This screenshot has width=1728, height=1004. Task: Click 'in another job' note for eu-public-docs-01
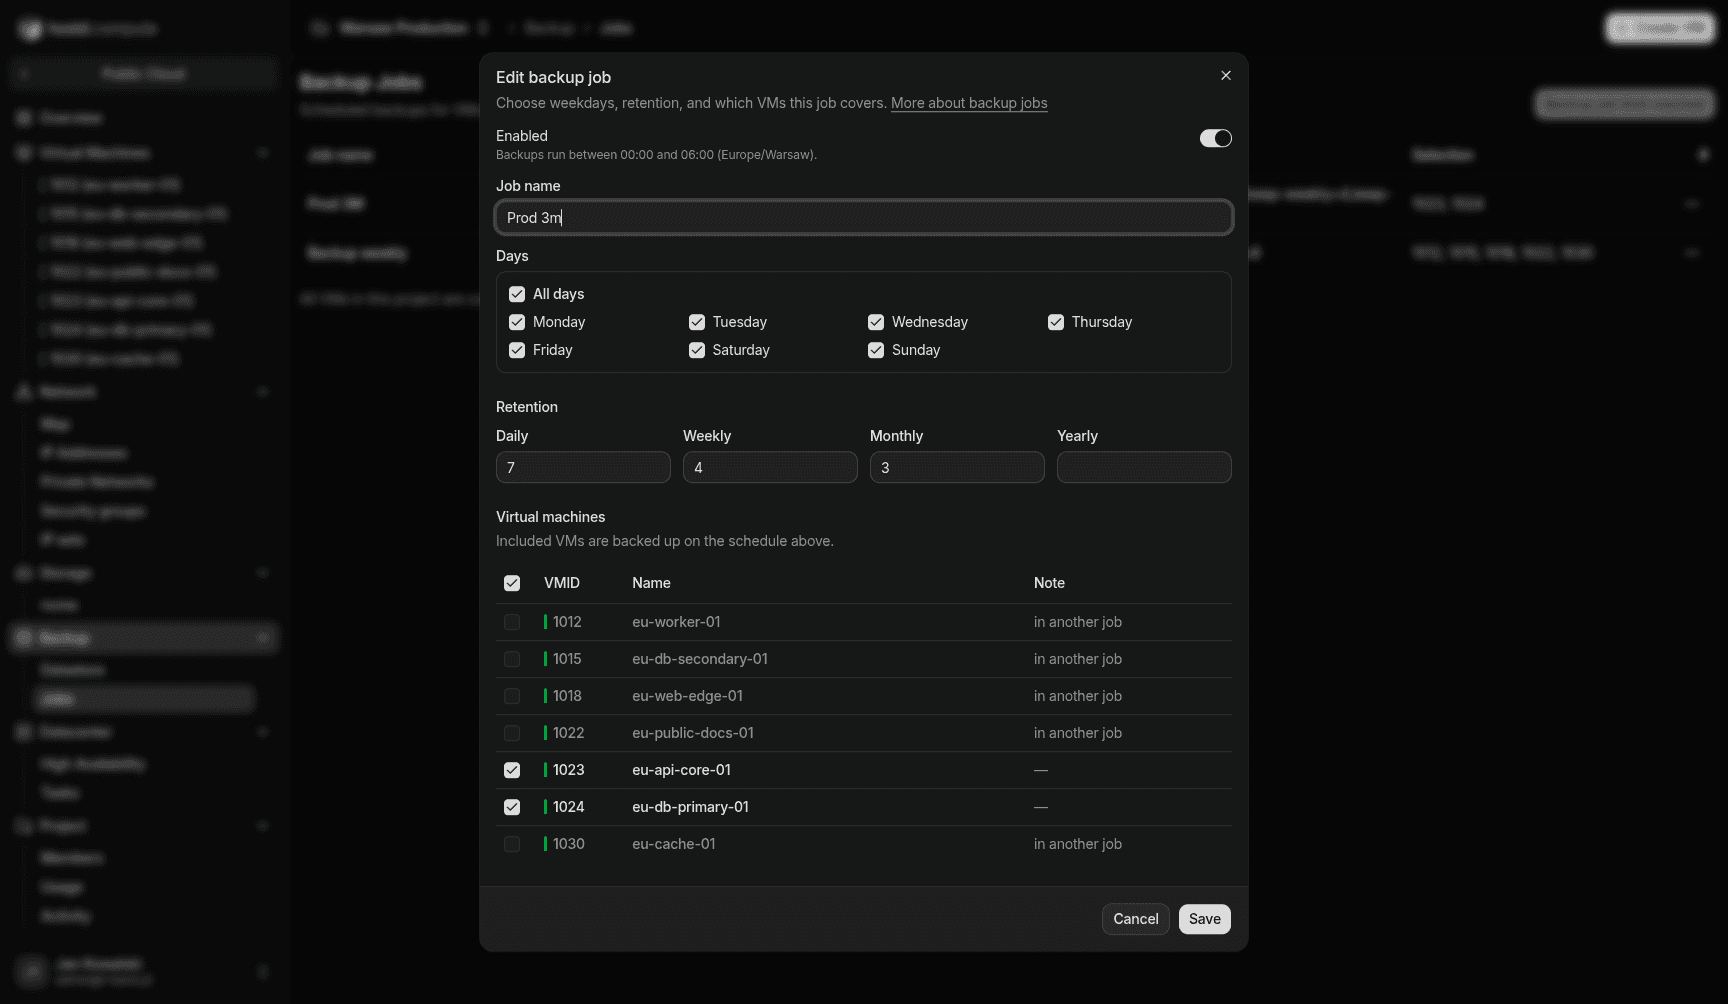[x=1078, y=733]
